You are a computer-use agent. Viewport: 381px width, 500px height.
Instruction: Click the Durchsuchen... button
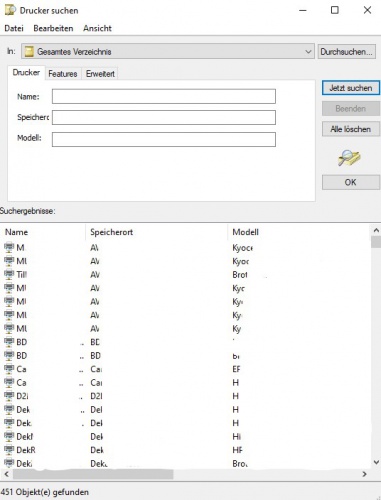[346, 52]
